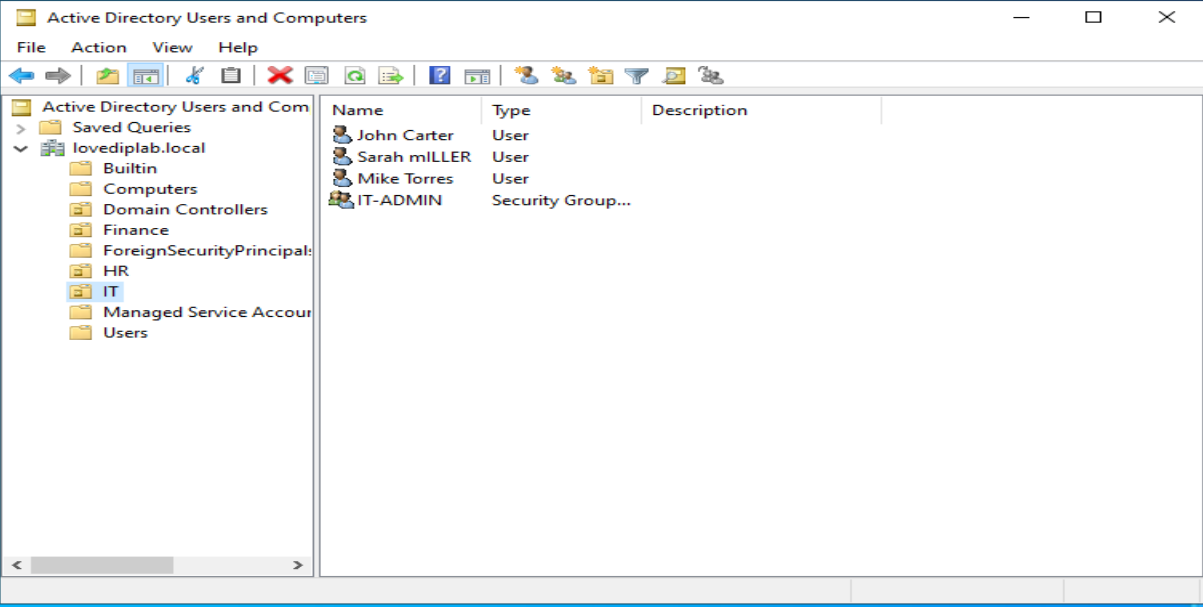This screenshot has width=1203, height=607.
Task: Select the ForeignSecurityPrincipals container
Action: (x=207, y=250)
